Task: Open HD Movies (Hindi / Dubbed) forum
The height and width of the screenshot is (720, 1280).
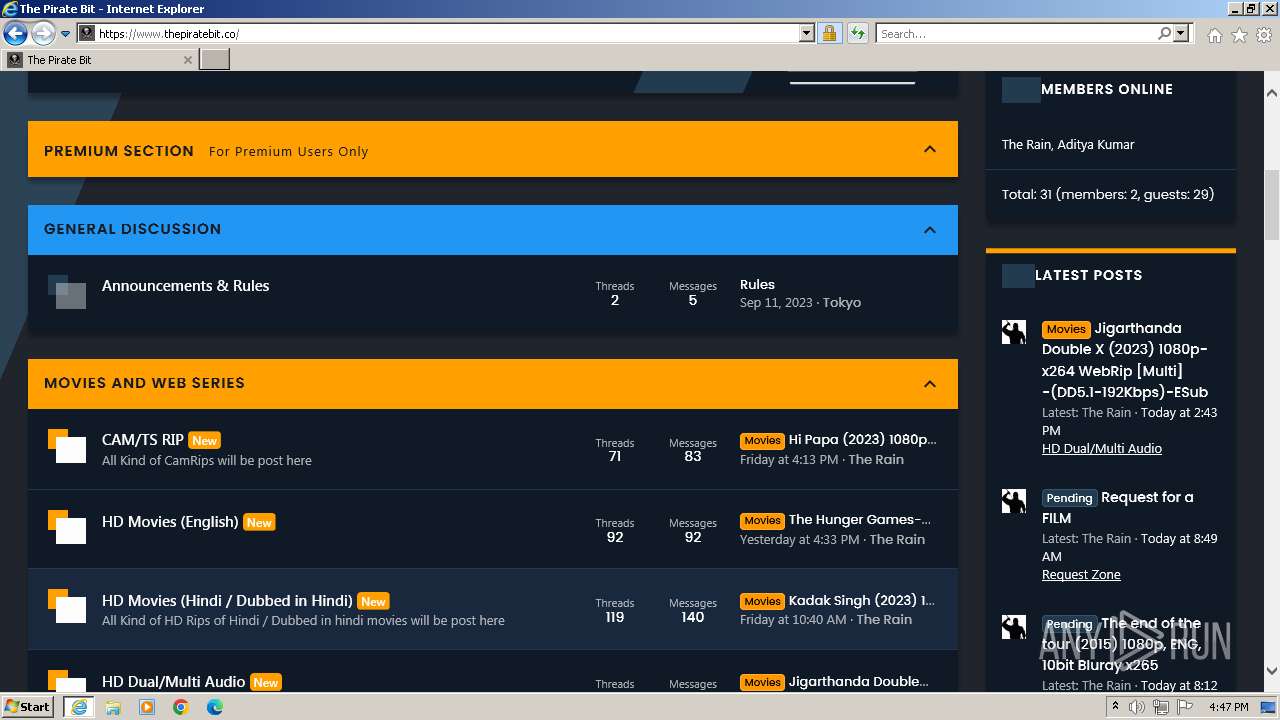Action: click(227, 601)
